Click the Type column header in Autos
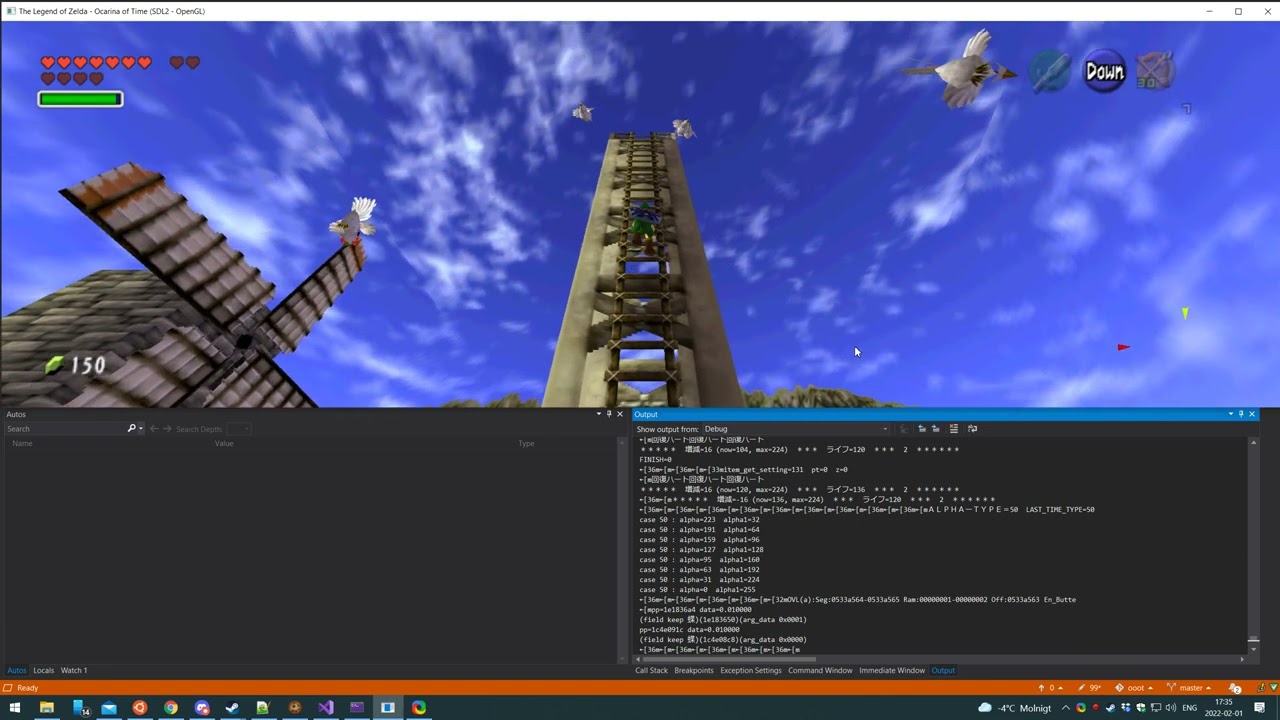The width and height of the screenshot is (1280, 720). coord(526,443)
